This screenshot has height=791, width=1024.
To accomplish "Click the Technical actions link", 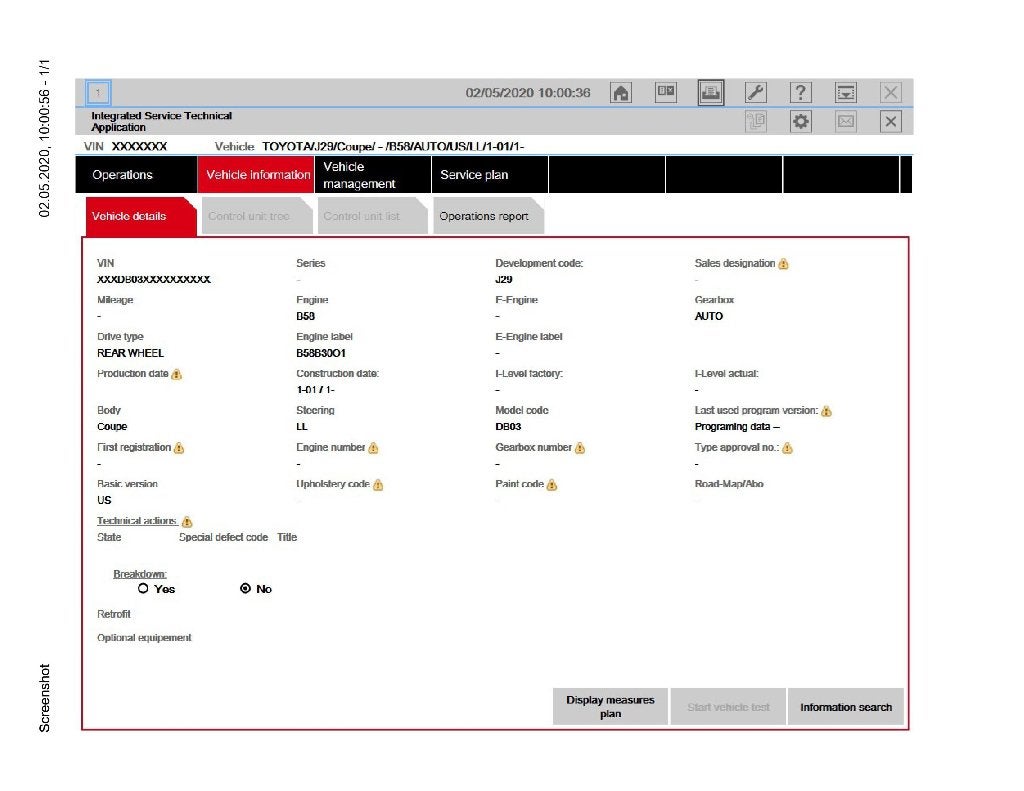I will pos(137,521).
